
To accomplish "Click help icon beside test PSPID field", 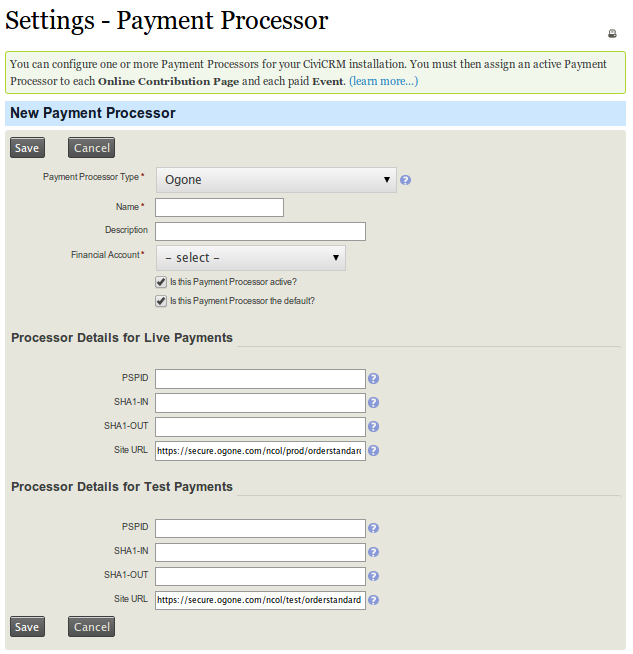I will click(x=373, y=528).
